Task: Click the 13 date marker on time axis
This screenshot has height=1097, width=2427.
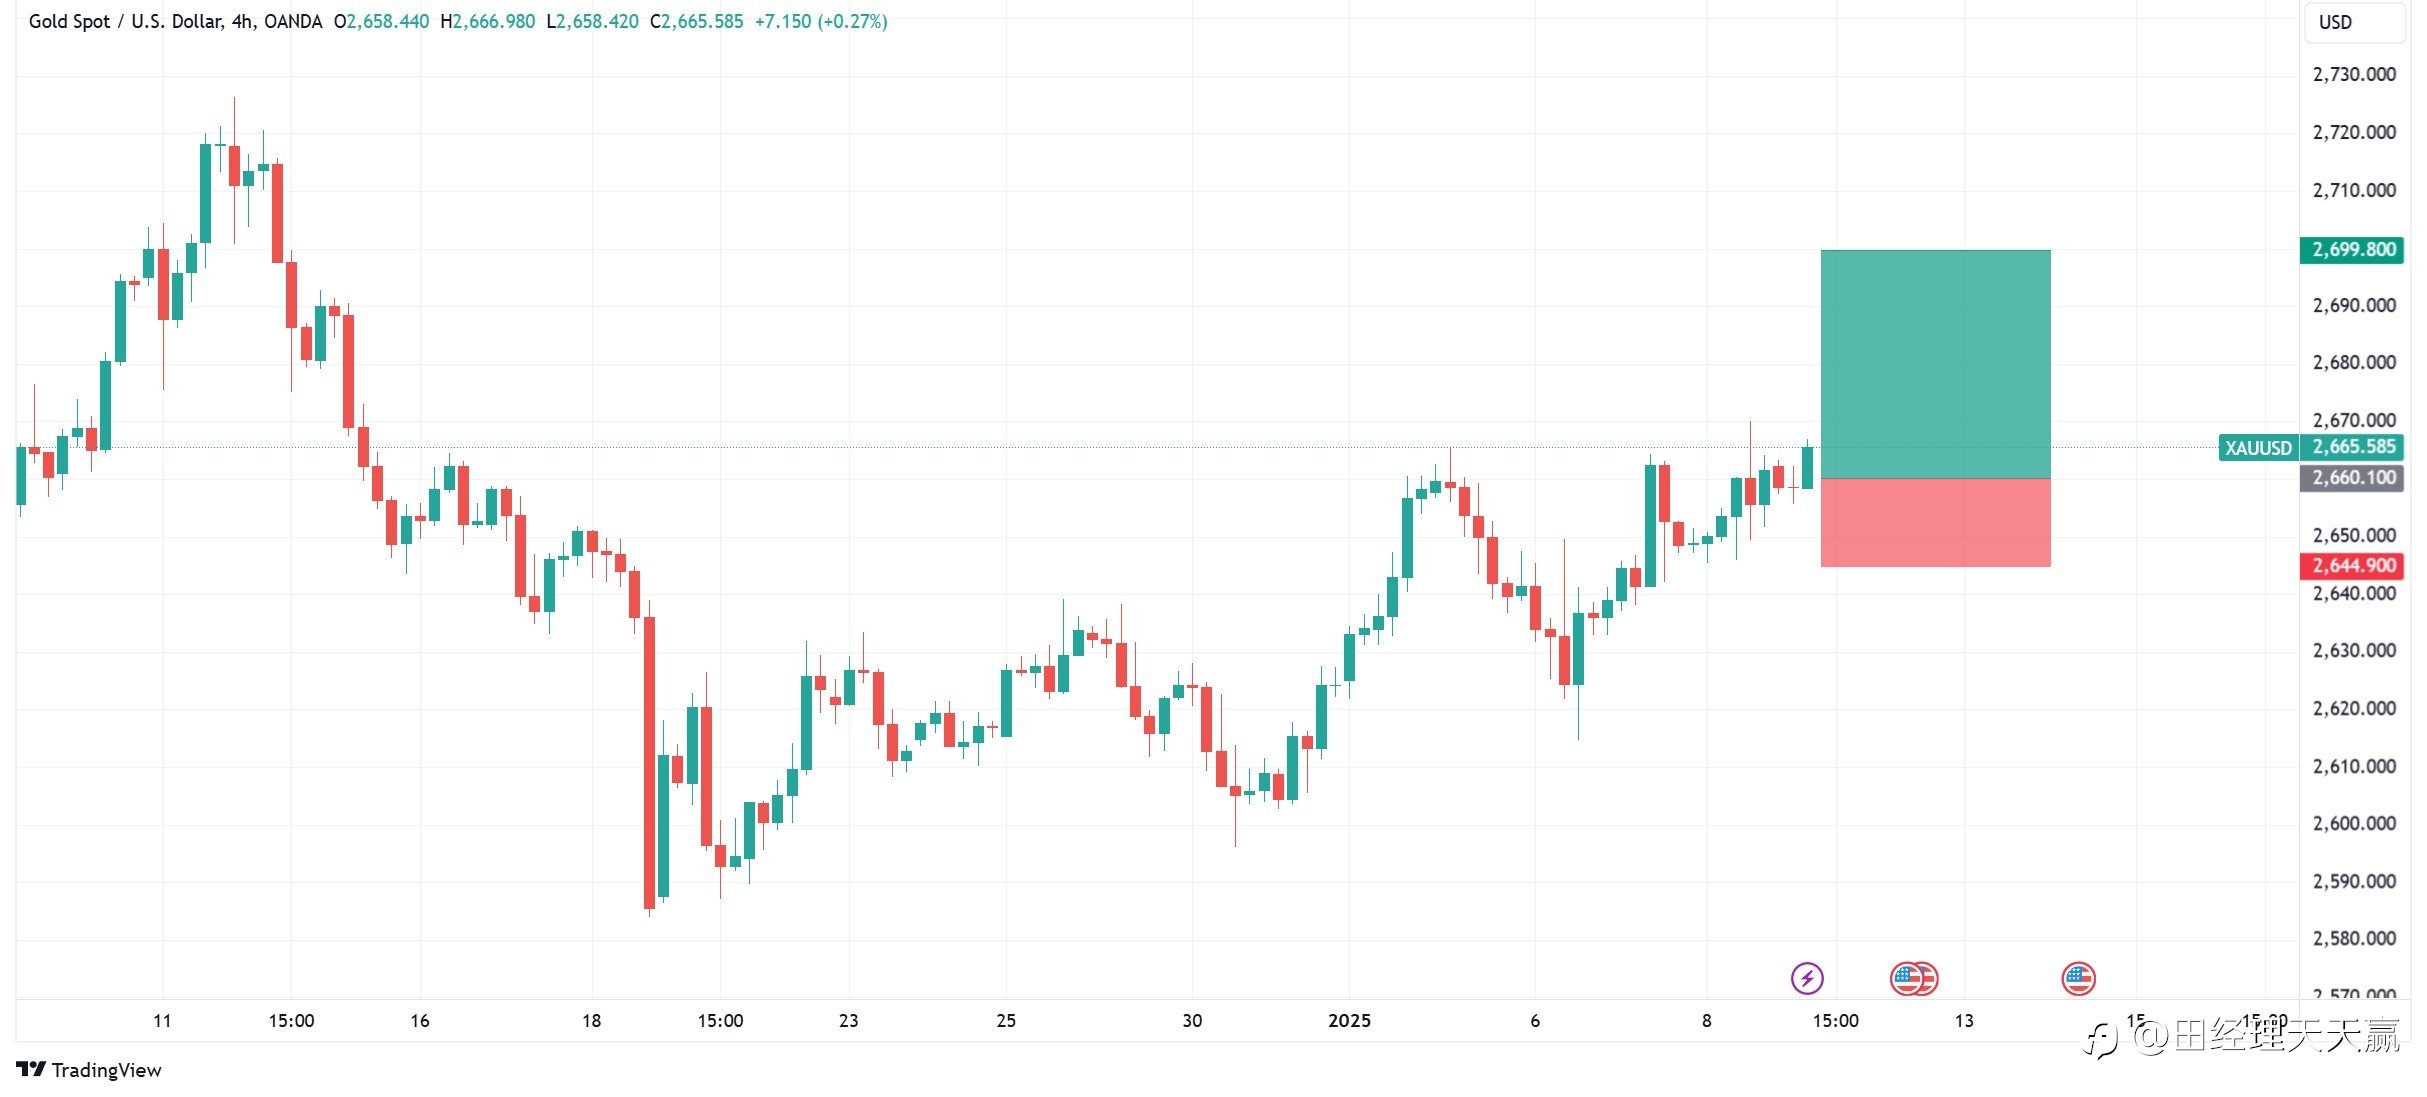Action: [1964, 1020]
